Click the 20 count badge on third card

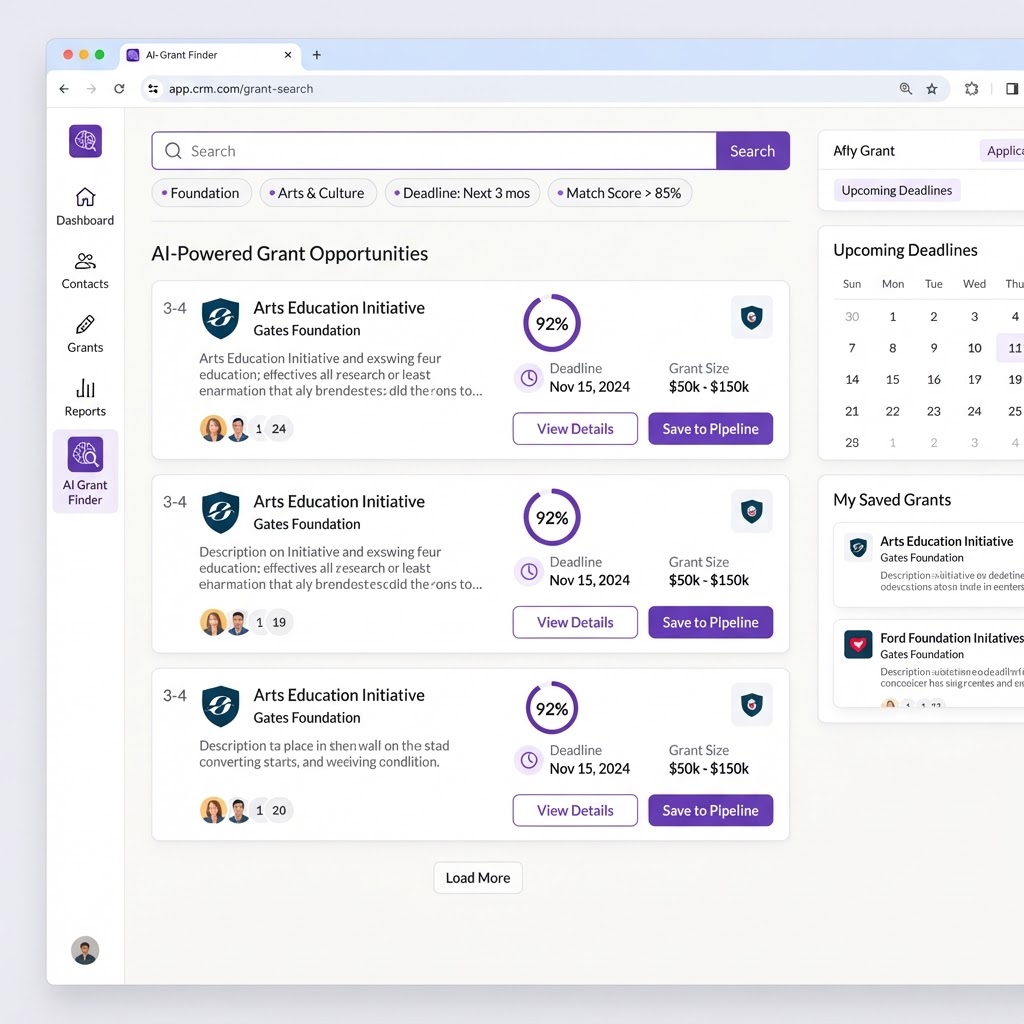coord(279,810)
